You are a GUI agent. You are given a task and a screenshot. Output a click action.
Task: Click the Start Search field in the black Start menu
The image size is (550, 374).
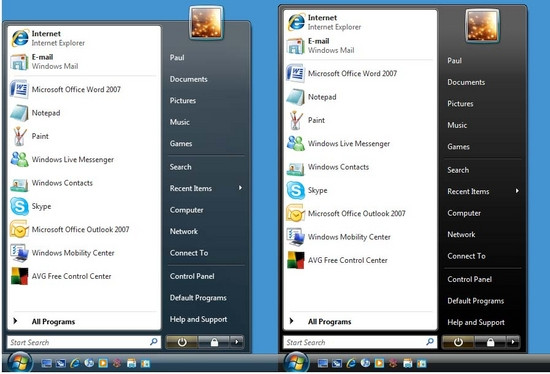360,342
